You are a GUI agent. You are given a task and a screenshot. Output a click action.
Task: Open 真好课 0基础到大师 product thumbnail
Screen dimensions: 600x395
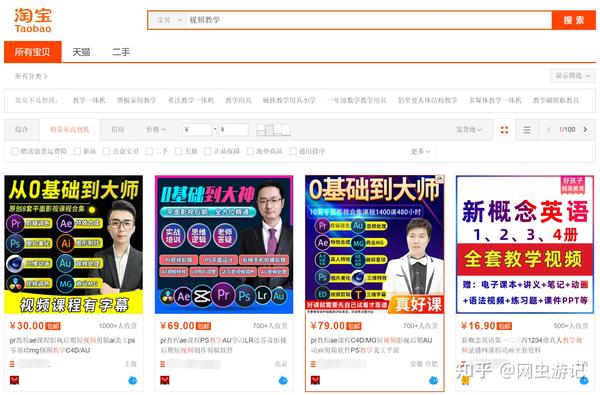(x=374, y=245)
